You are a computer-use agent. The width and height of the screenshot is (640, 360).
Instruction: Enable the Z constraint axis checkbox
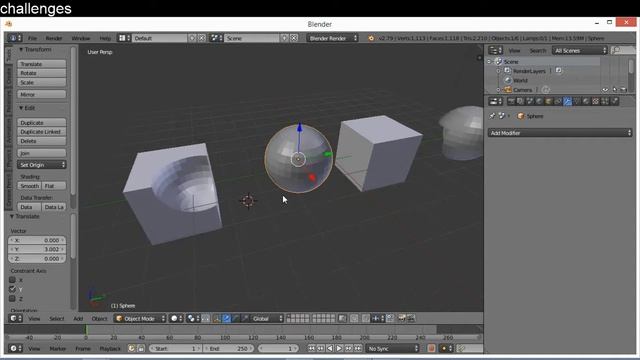[12, 298]
